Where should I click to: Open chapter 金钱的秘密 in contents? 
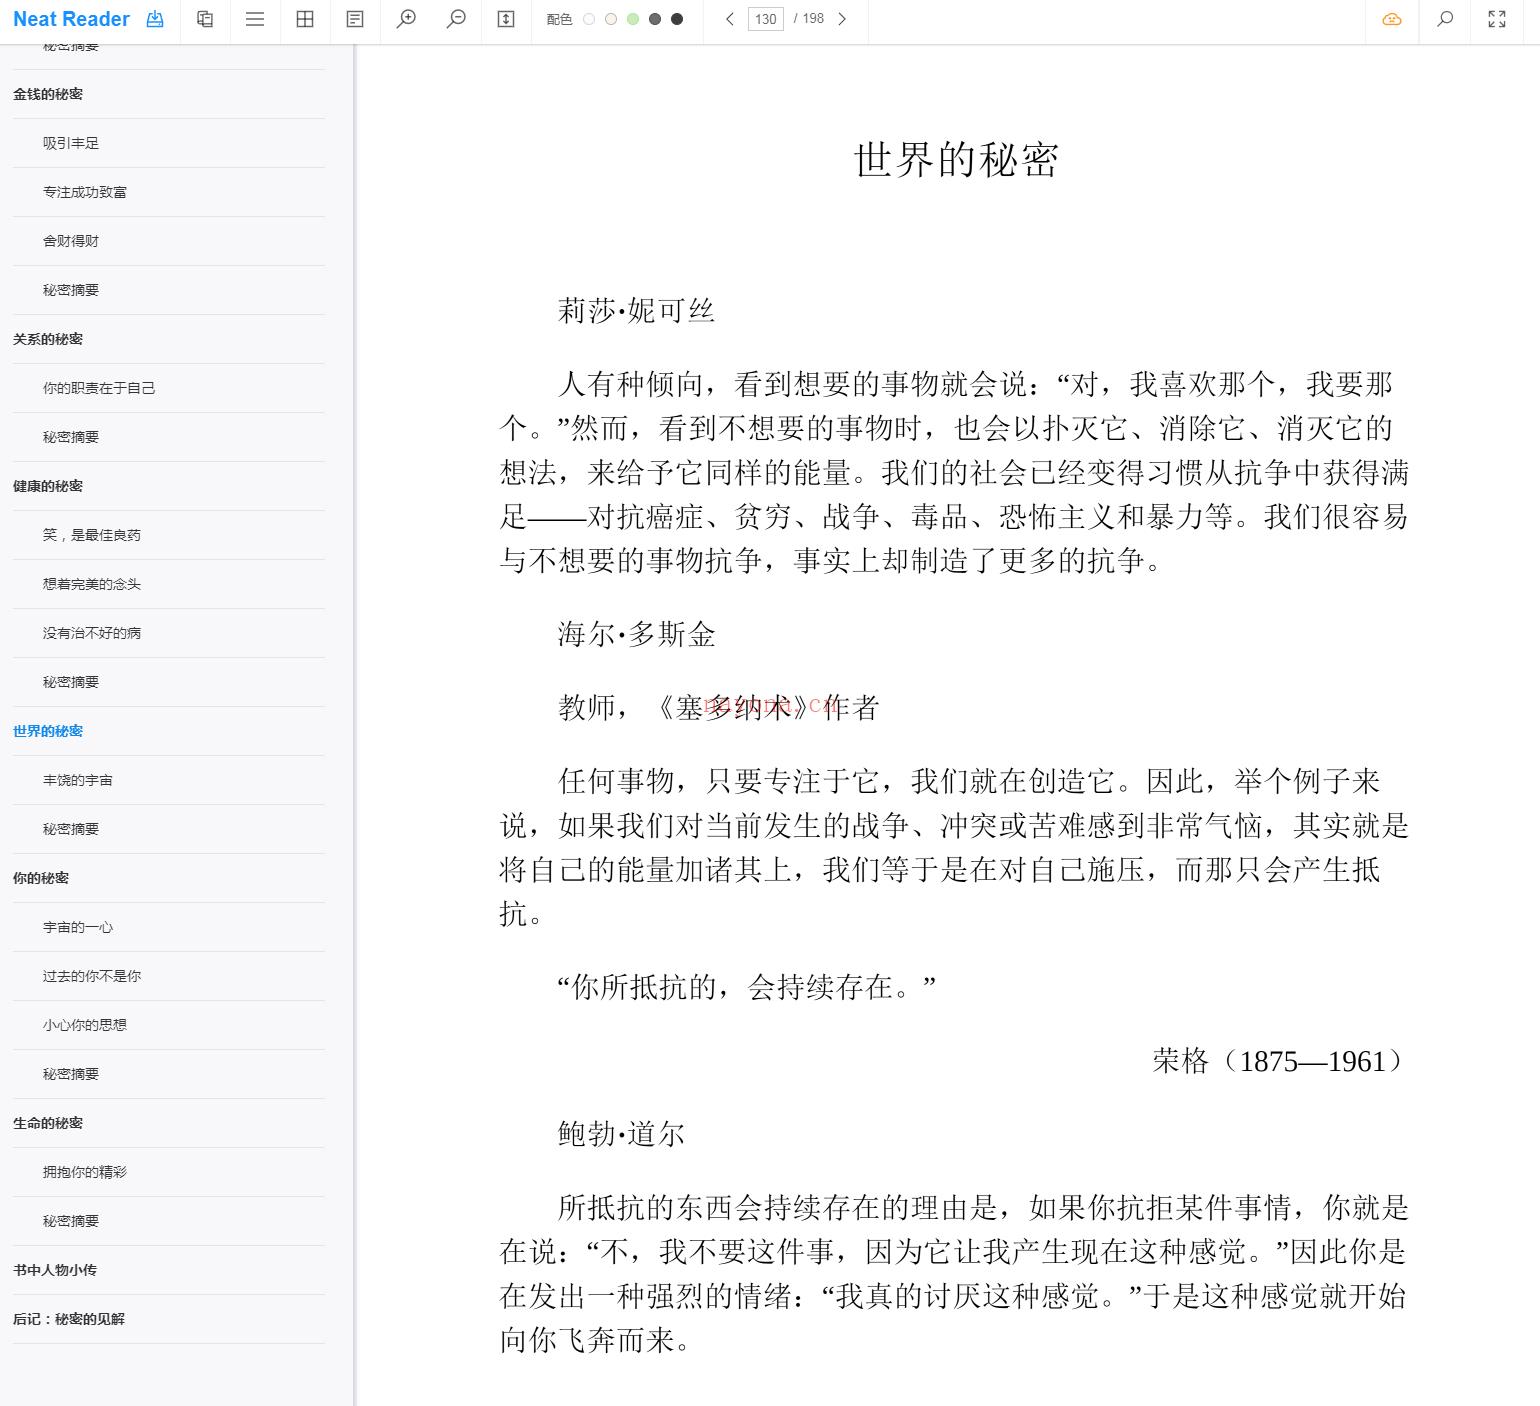48,94
